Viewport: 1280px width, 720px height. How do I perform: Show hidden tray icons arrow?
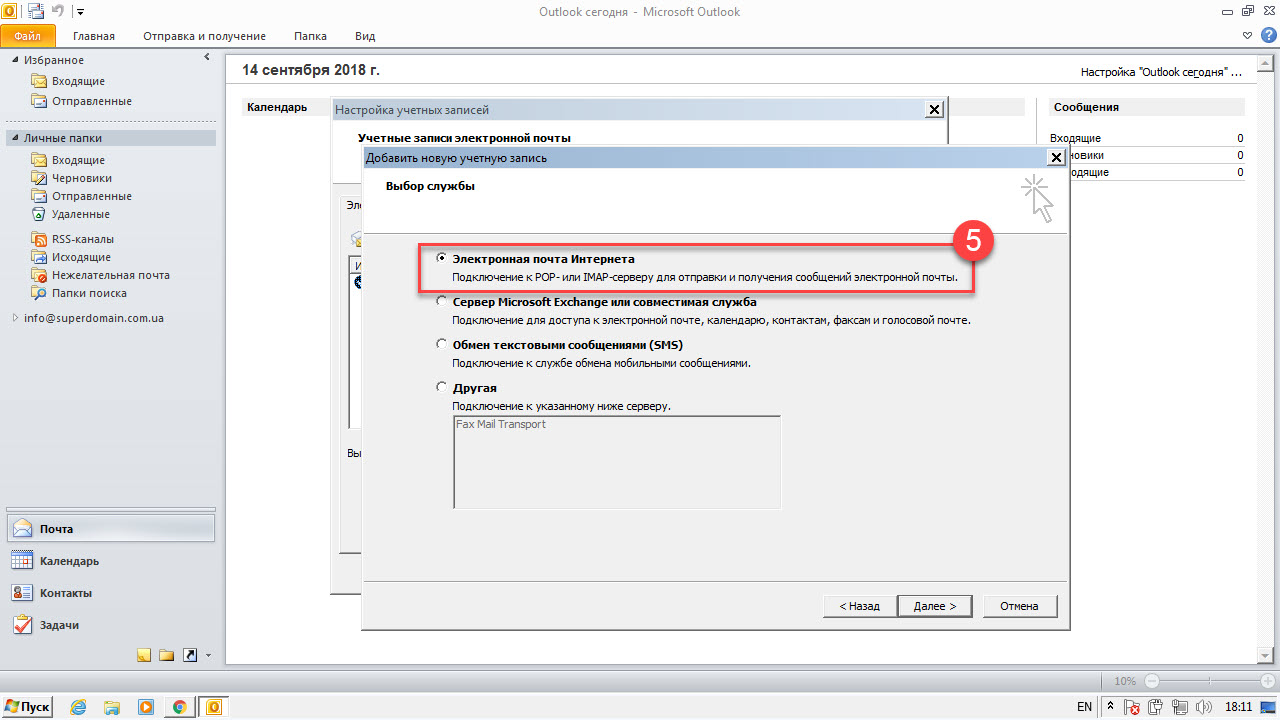1111,707
